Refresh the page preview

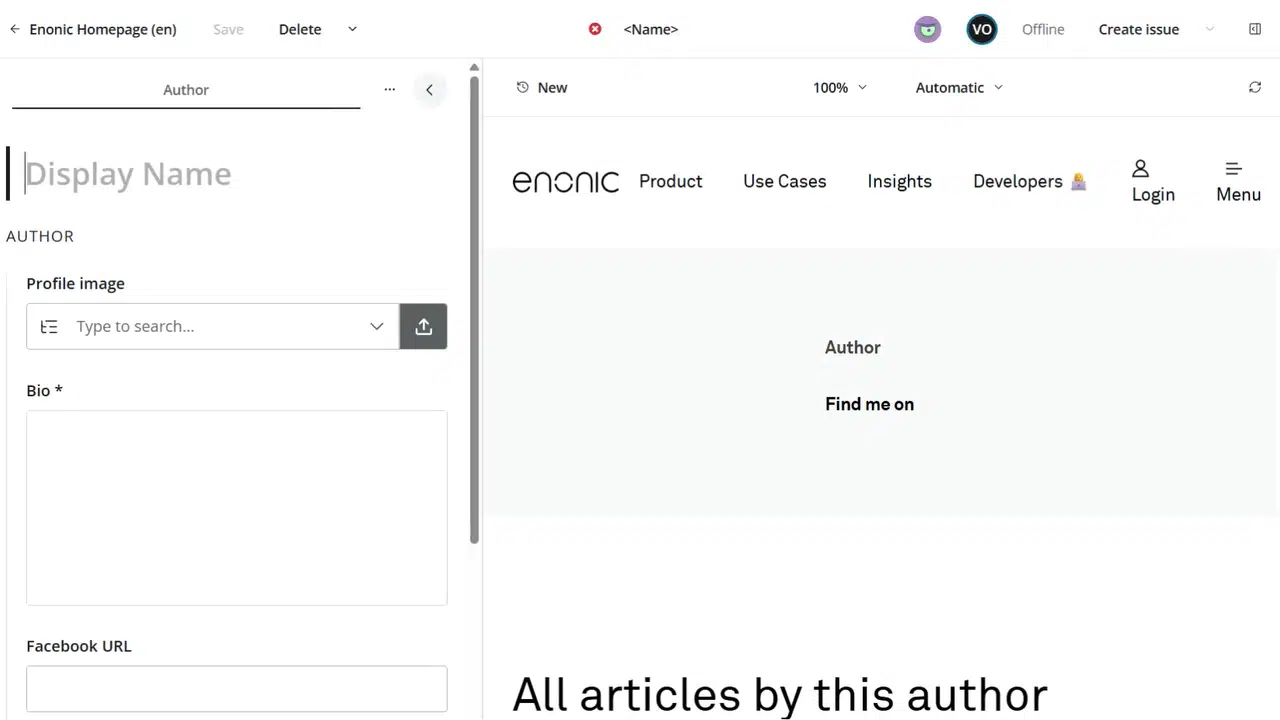pos(1255,87)
